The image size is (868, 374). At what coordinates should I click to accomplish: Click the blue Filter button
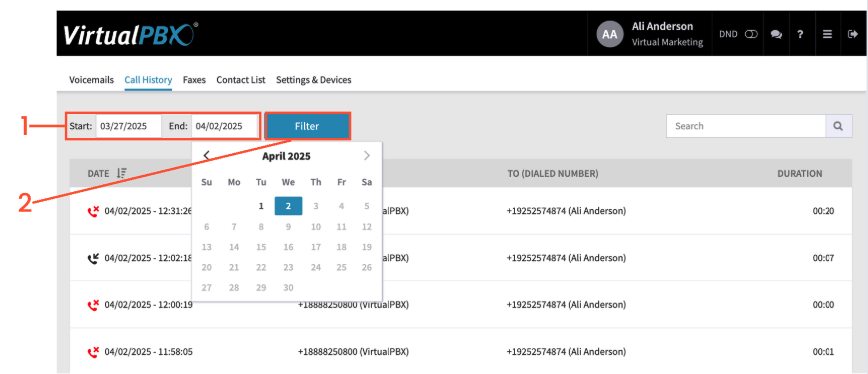307,126
